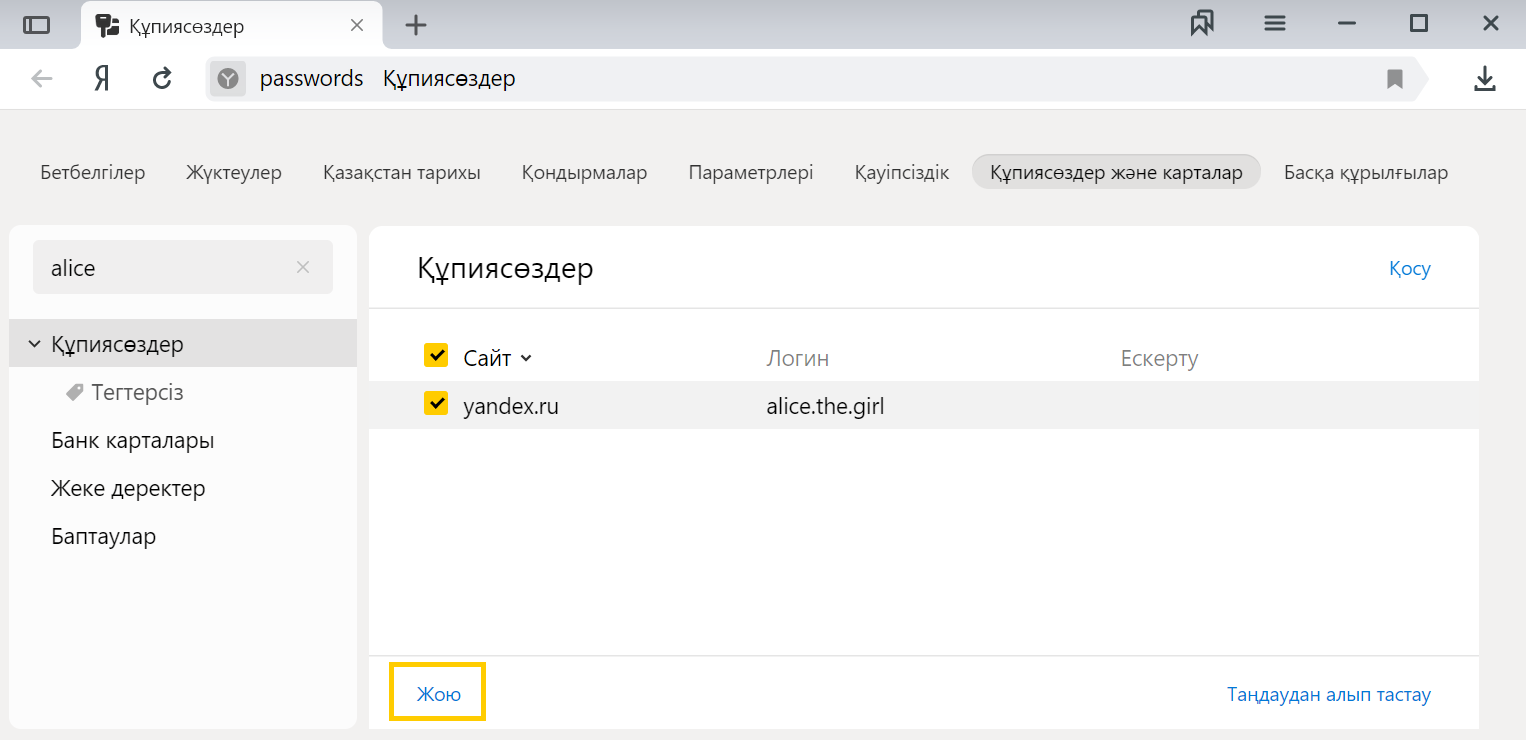This screenshot has height=740, width=1526.
Task: Minimize the browser window
Action: click(x=1347, y=24)
